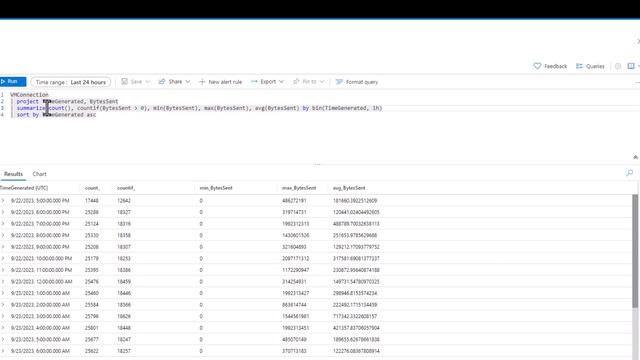Open the Share dropdown menu
This screenshot has height=360, width=640.
click(x=174, y=82)
